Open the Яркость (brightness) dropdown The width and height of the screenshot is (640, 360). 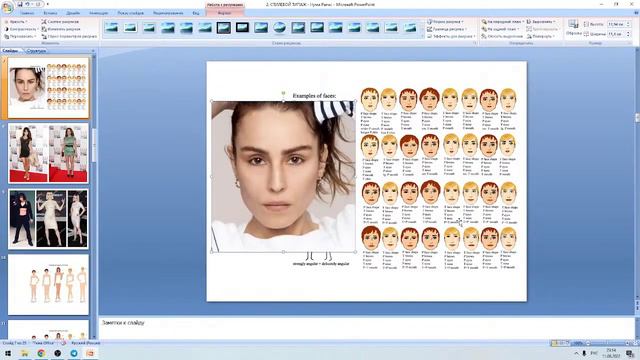pyautogui.click(x=16, y=21)
